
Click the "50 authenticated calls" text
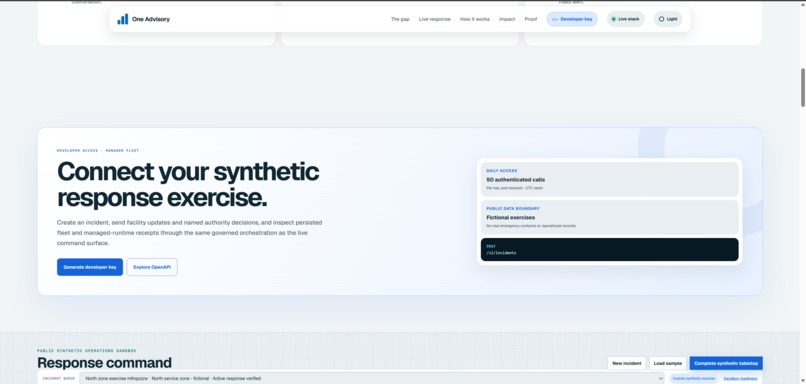[516, 180]
